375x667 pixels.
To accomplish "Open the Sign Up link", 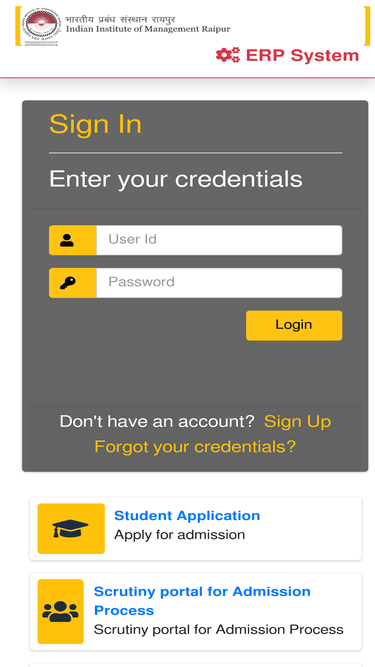I will pyautogui.click(x=297, y=422).
